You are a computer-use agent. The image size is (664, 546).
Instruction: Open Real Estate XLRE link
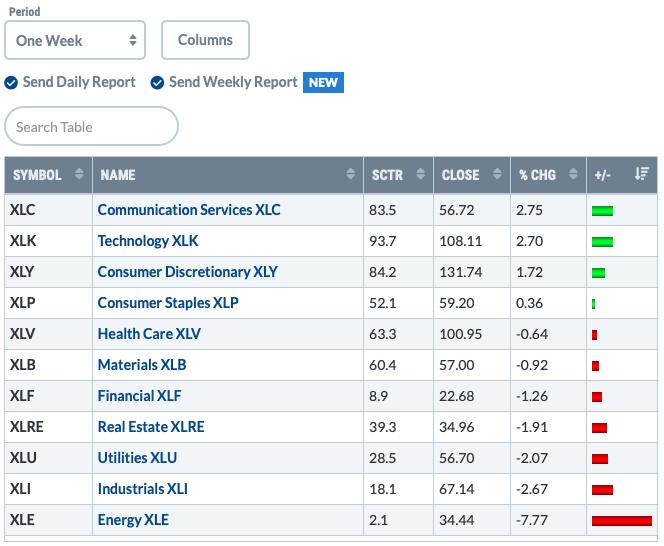(151, 427)
